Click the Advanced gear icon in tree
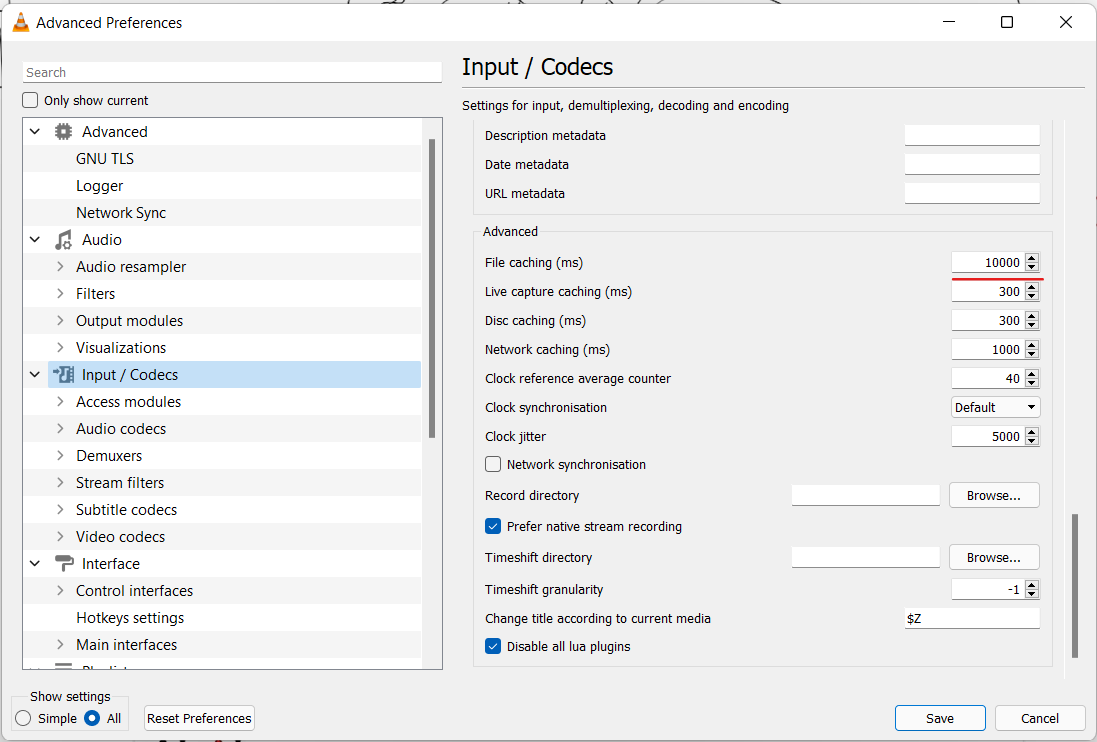 64,132
